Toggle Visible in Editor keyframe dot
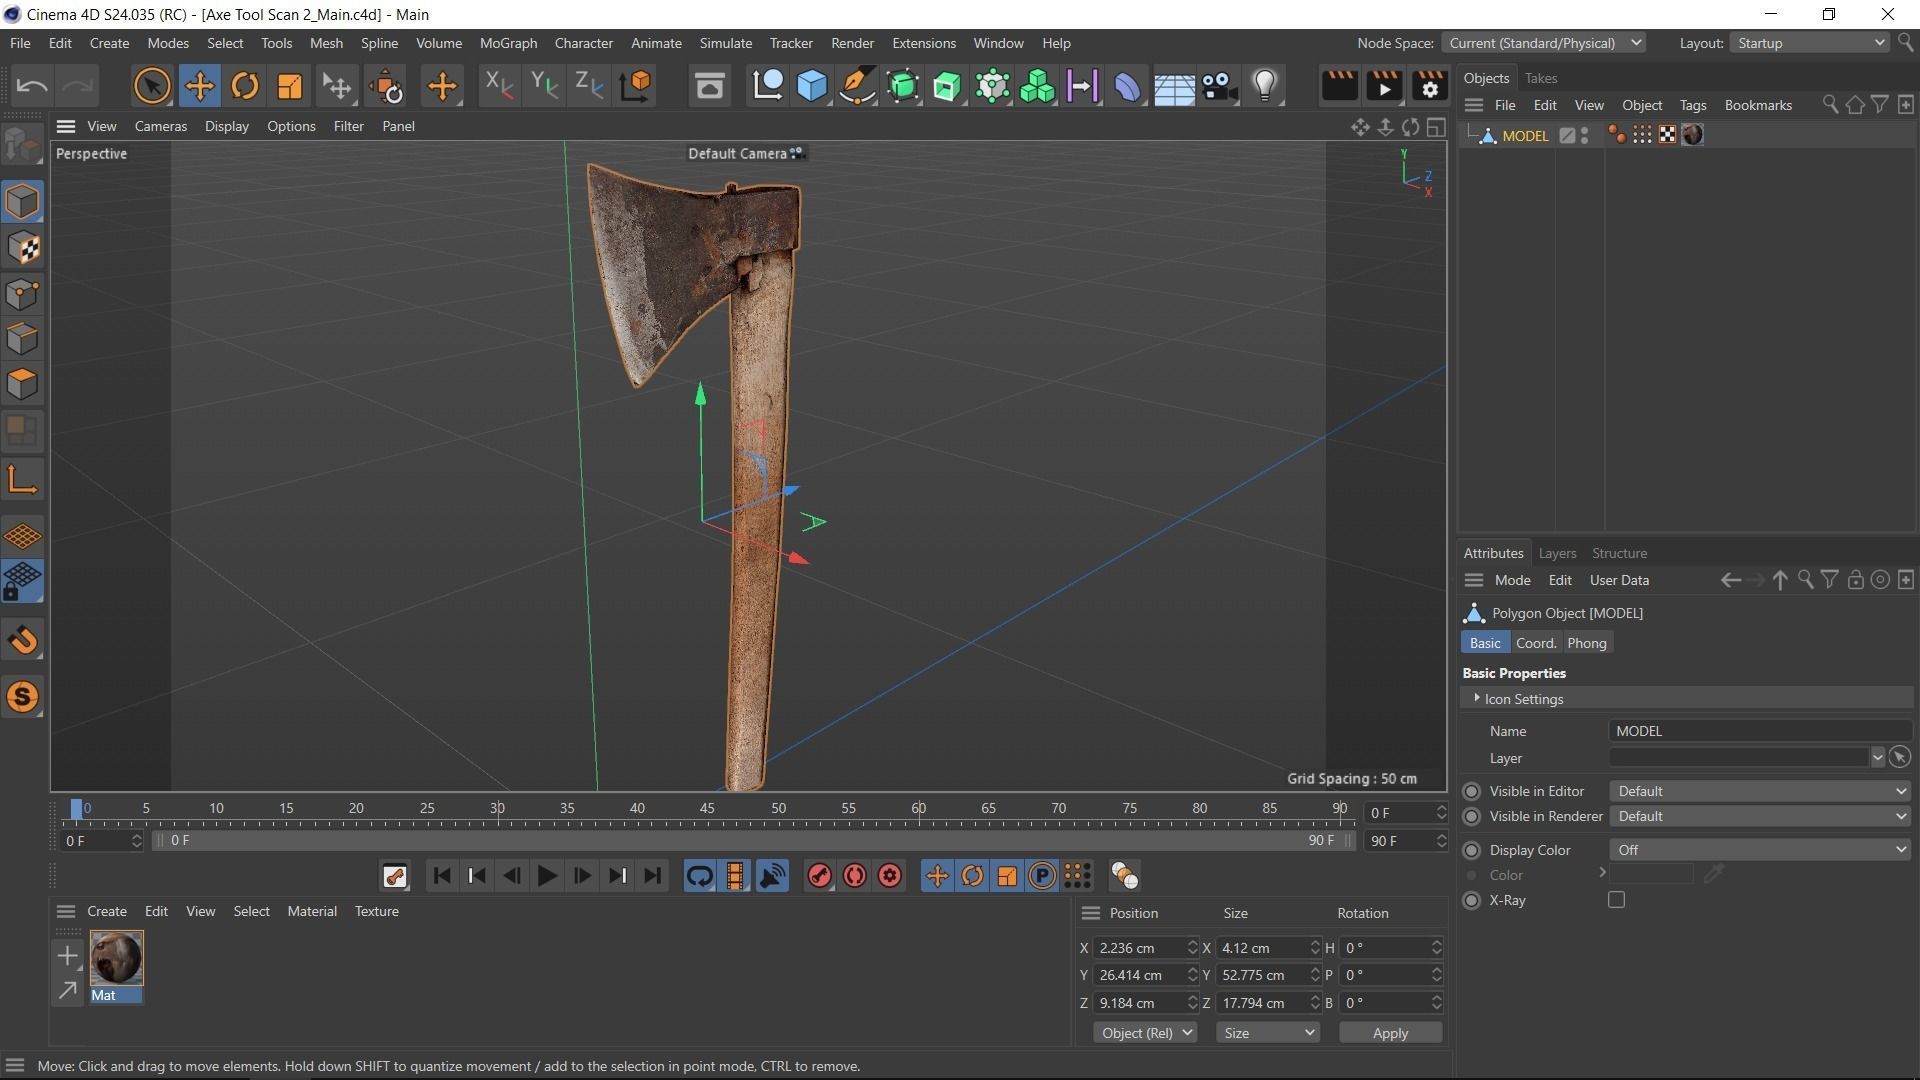The width and height of the screenshot is (1920, 1080). pos(1471,791)
